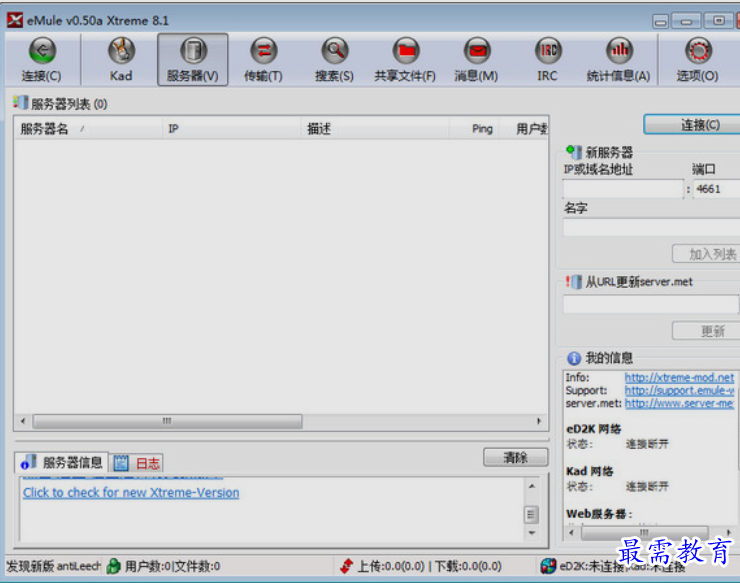Select the Servers (服务器) toolbar icon
Image resolution: width=740 pixels, height=583 pixels.
[x=193, y=51]
